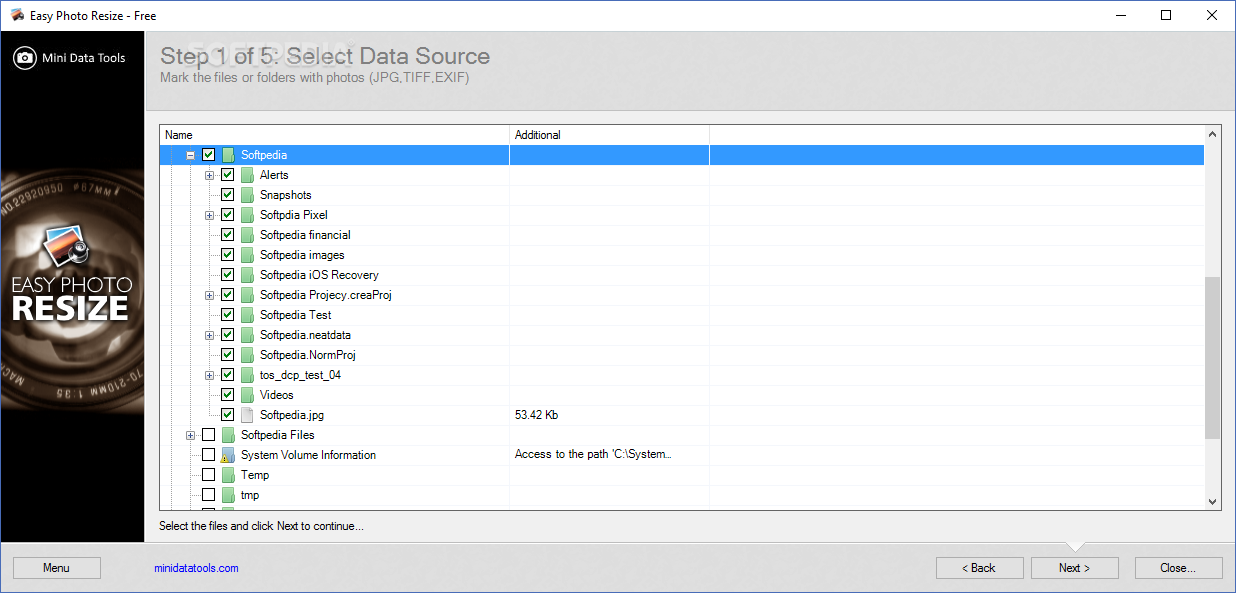
Task: Expand the Softpedia Projecy.creaProj node
Action: 209,295
